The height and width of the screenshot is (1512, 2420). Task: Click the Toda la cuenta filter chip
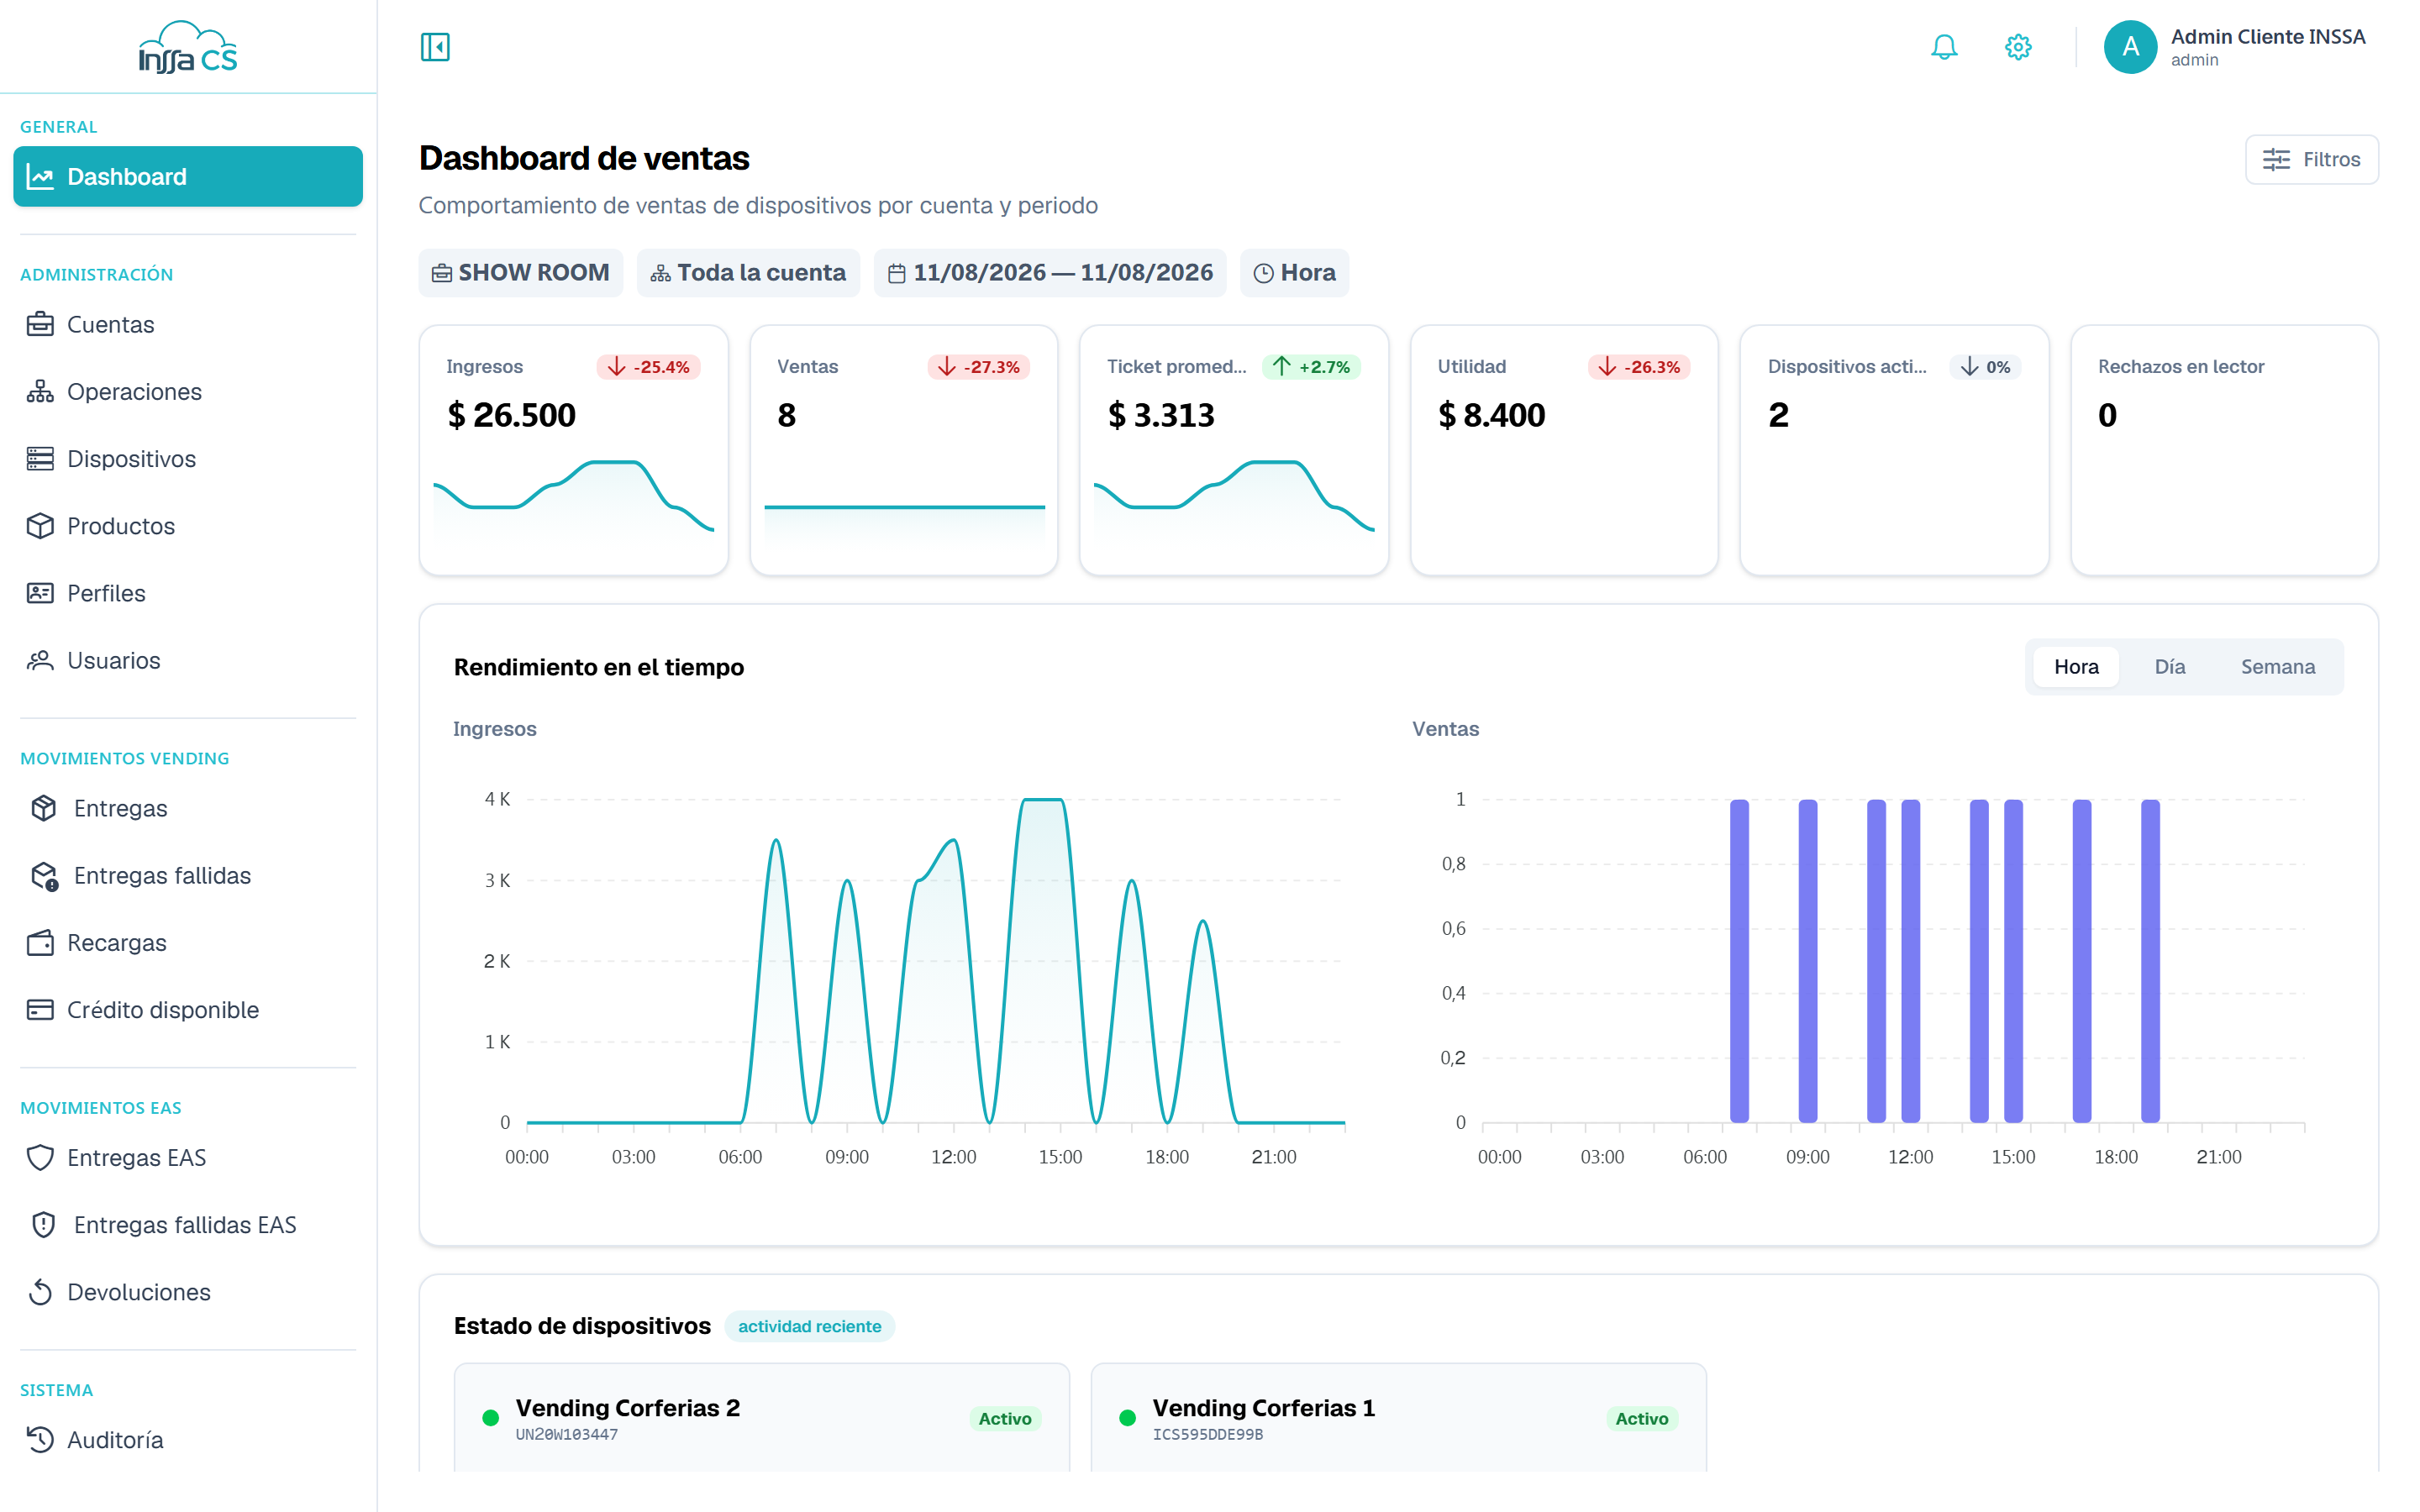pos(748,273)
